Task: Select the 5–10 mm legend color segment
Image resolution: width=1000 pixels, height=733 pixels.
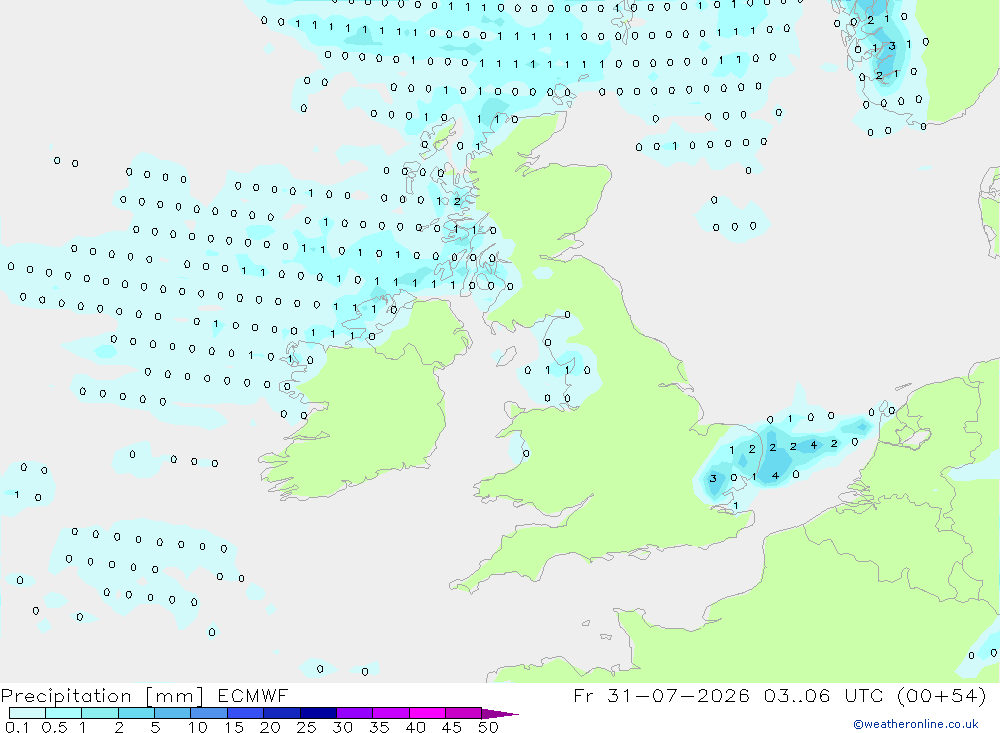Action: coord(172,713)
